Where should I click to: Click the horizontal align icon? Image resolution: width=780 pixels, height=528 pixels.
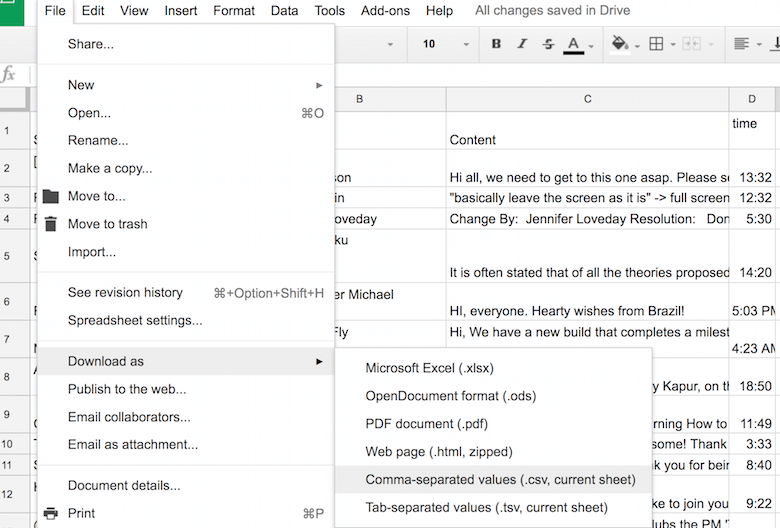coord(741,44)
